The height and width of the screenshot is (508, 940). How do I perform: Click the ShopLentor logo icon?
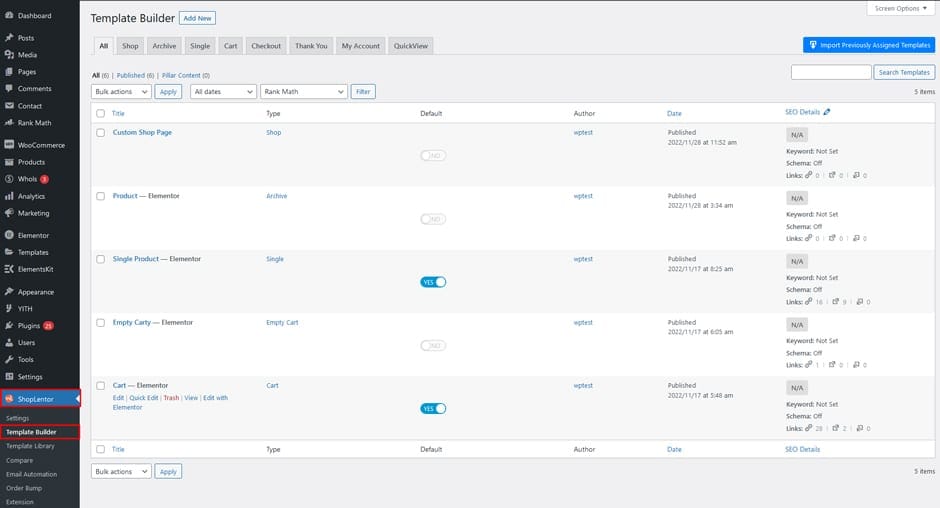(9, 399)
